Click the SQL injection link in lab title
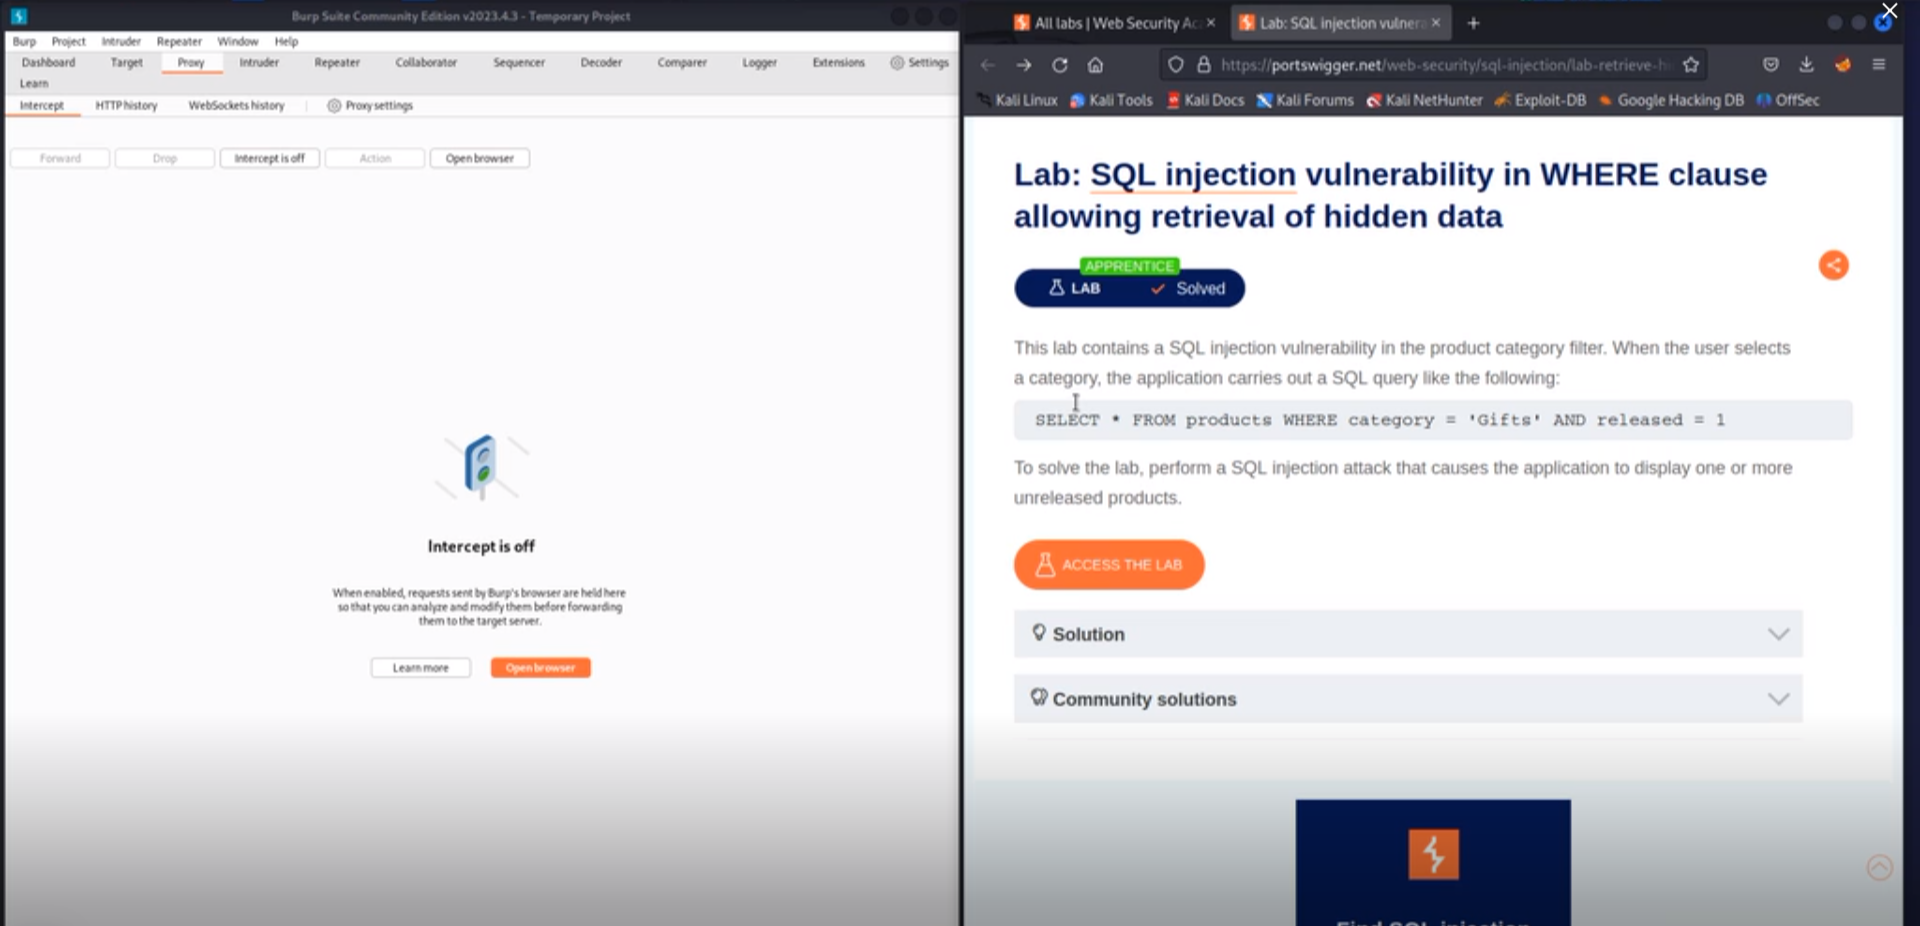 coord(1193,175)
